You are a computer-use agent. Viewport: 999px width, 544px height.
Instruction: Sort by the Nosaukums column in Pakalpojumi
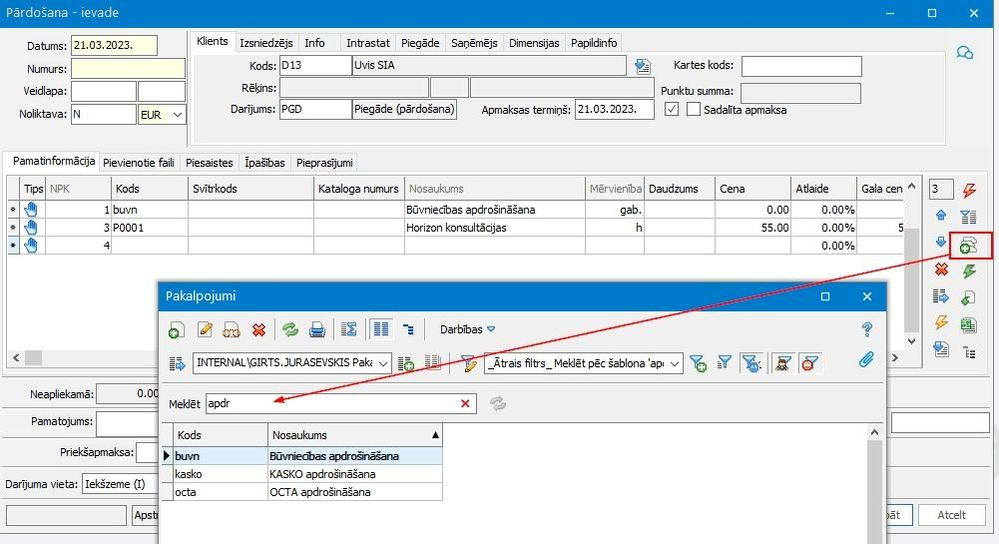(355, 435)
